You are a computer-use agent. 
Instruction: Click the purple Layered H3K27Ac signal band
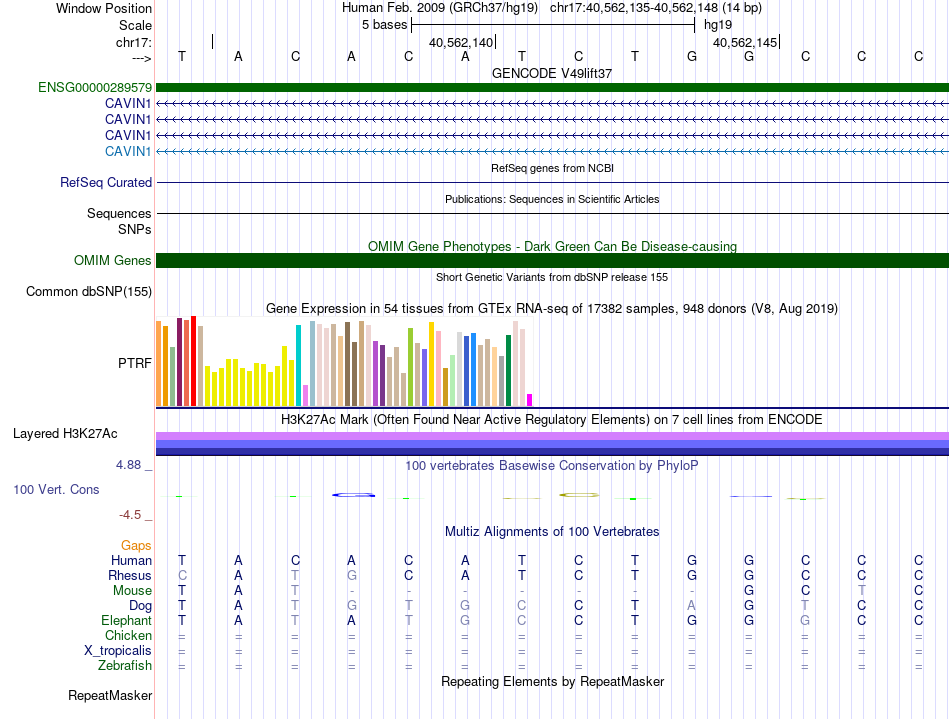coord(552,436)
